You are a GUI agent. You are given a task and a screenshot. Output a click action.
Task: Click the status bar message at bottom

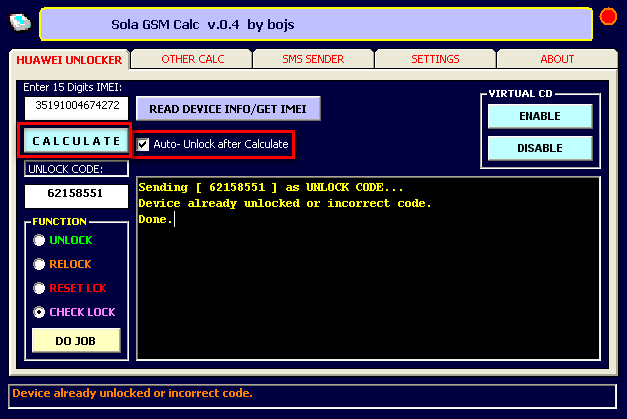[x=132, y=393]
